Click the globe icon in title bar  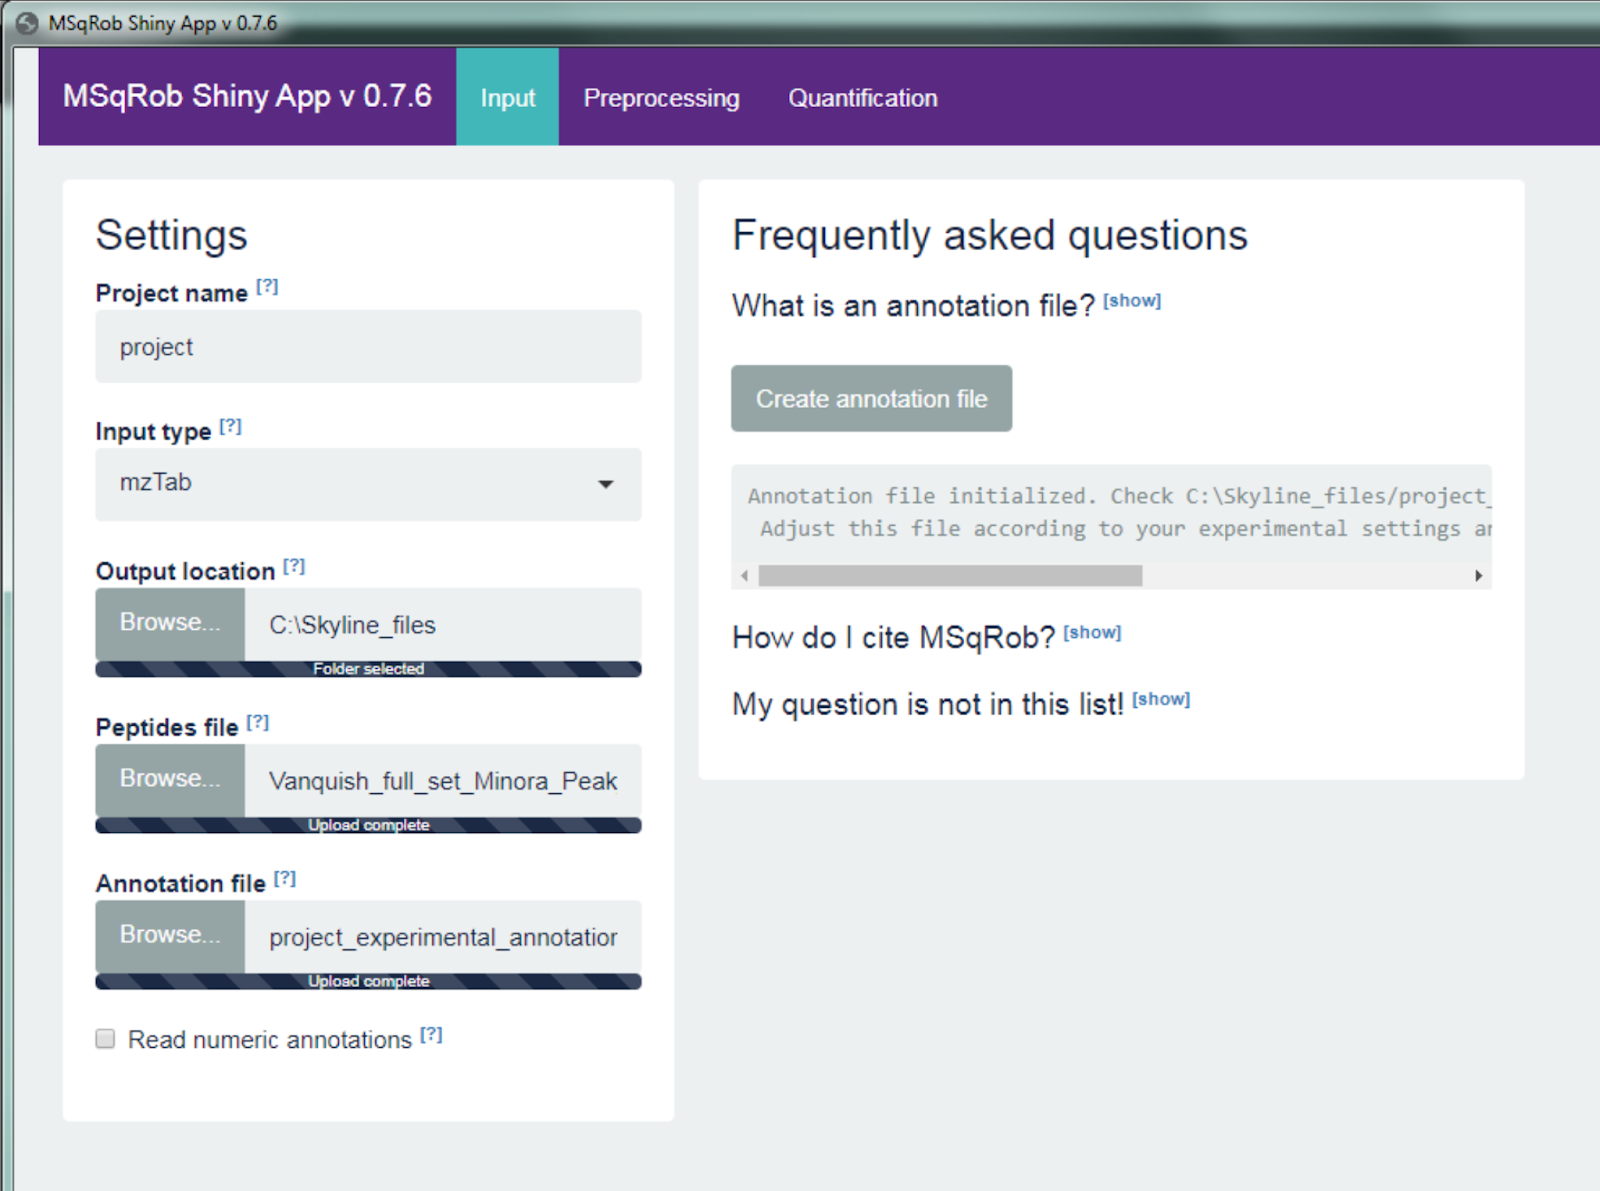coord(27,23)
